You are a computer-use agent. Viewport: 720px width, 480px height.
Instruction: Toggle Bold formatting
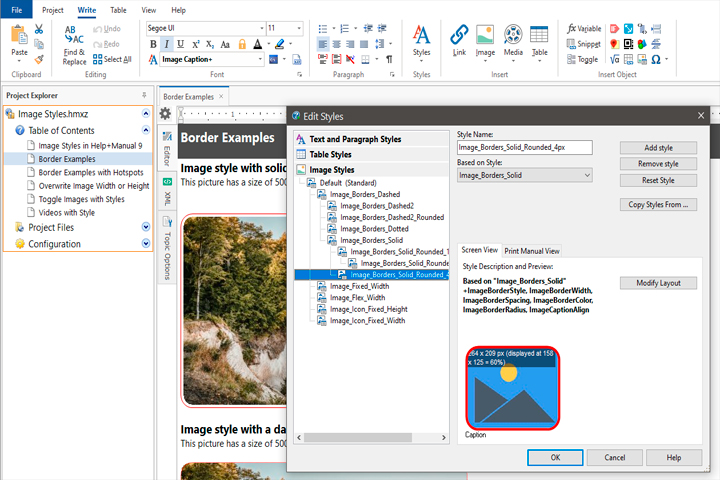click(x=153, y=44)
